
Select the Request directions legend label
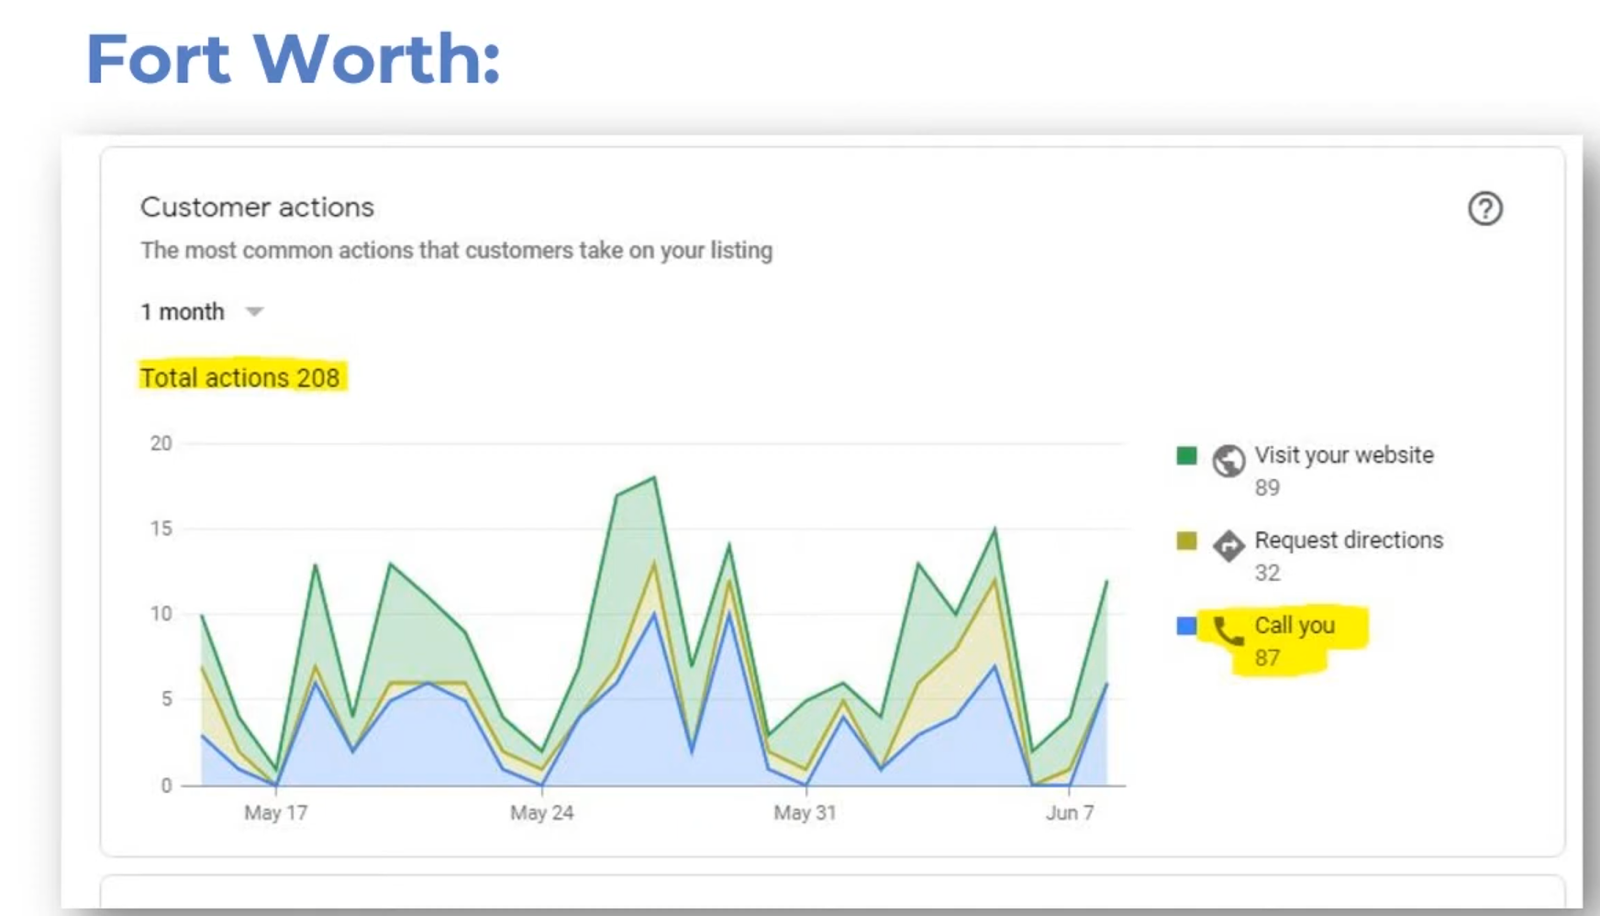pyautogui.click(x=1348, y=540)
